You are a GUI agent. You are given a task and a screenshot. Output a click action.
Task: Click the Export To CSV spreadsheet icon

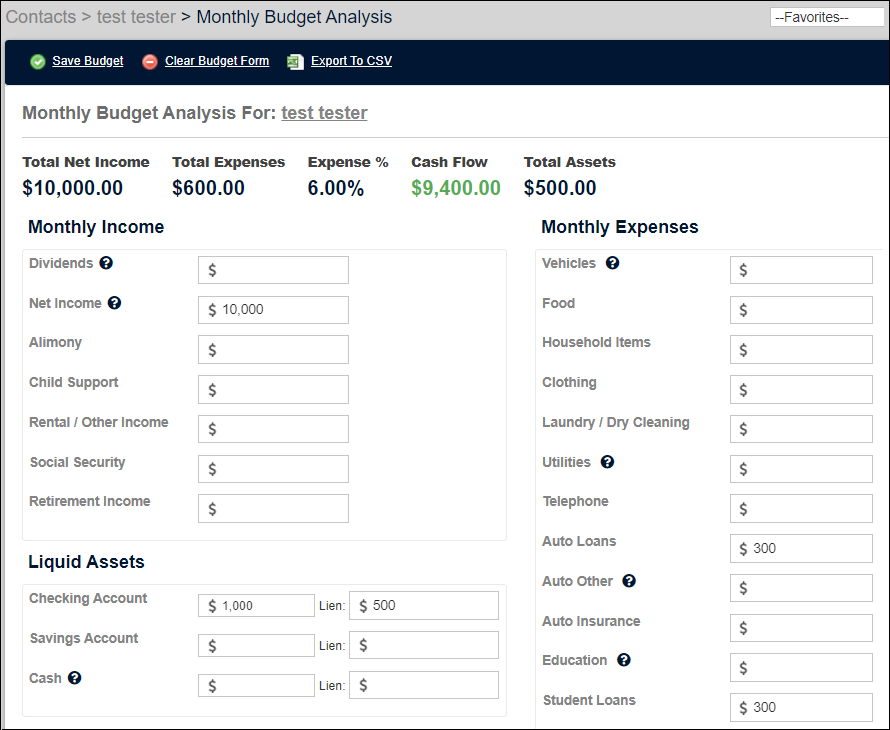[x=295, y=61]
